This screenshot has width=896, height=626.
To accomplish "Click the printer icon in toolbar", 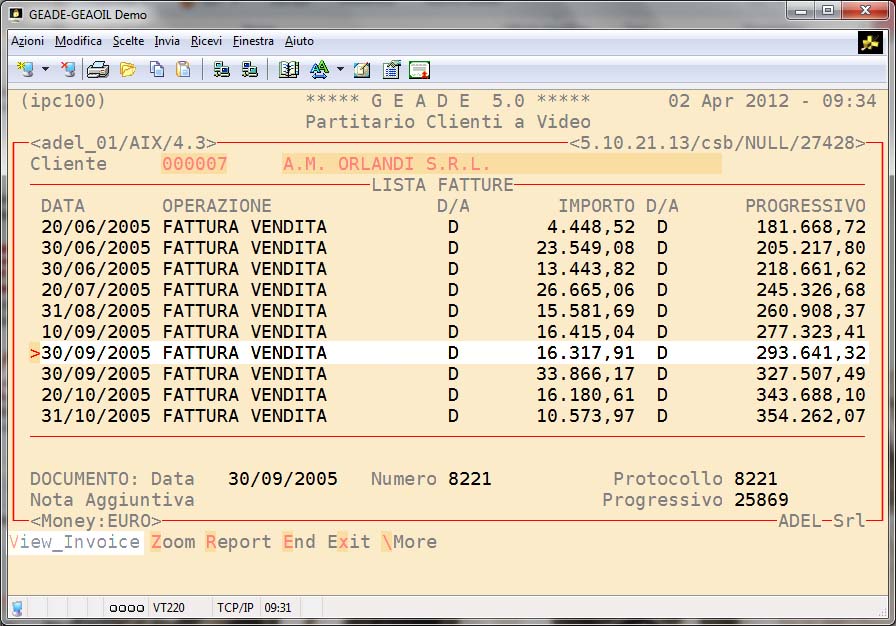I will pos(97,70).
